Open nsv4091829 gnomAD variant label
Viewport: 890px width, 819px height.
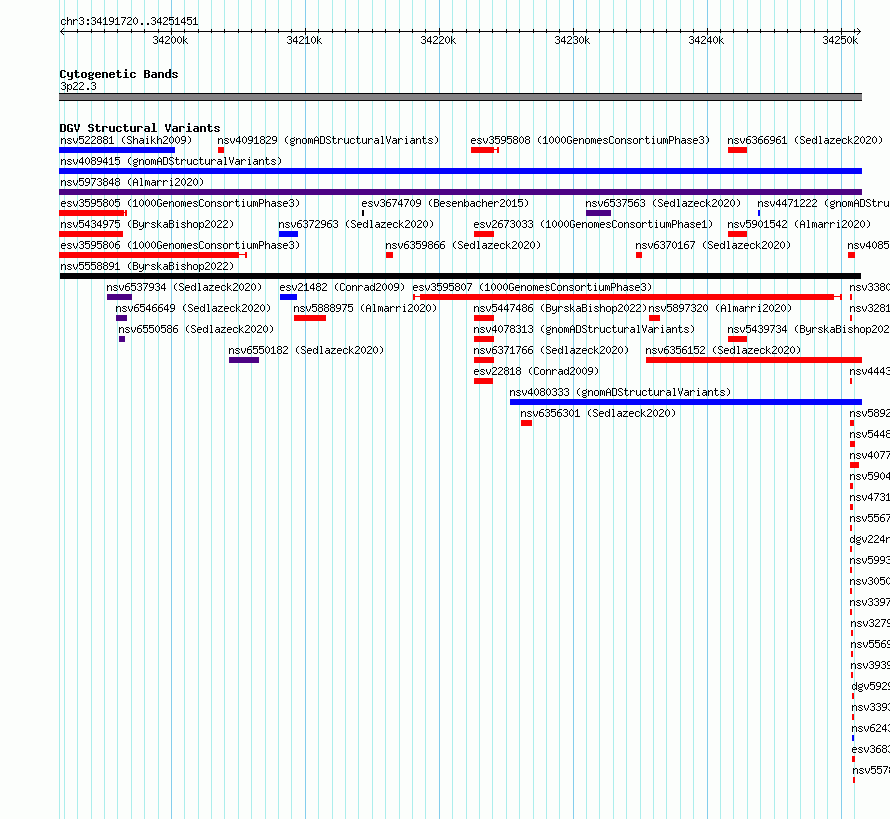click(328, 140)
